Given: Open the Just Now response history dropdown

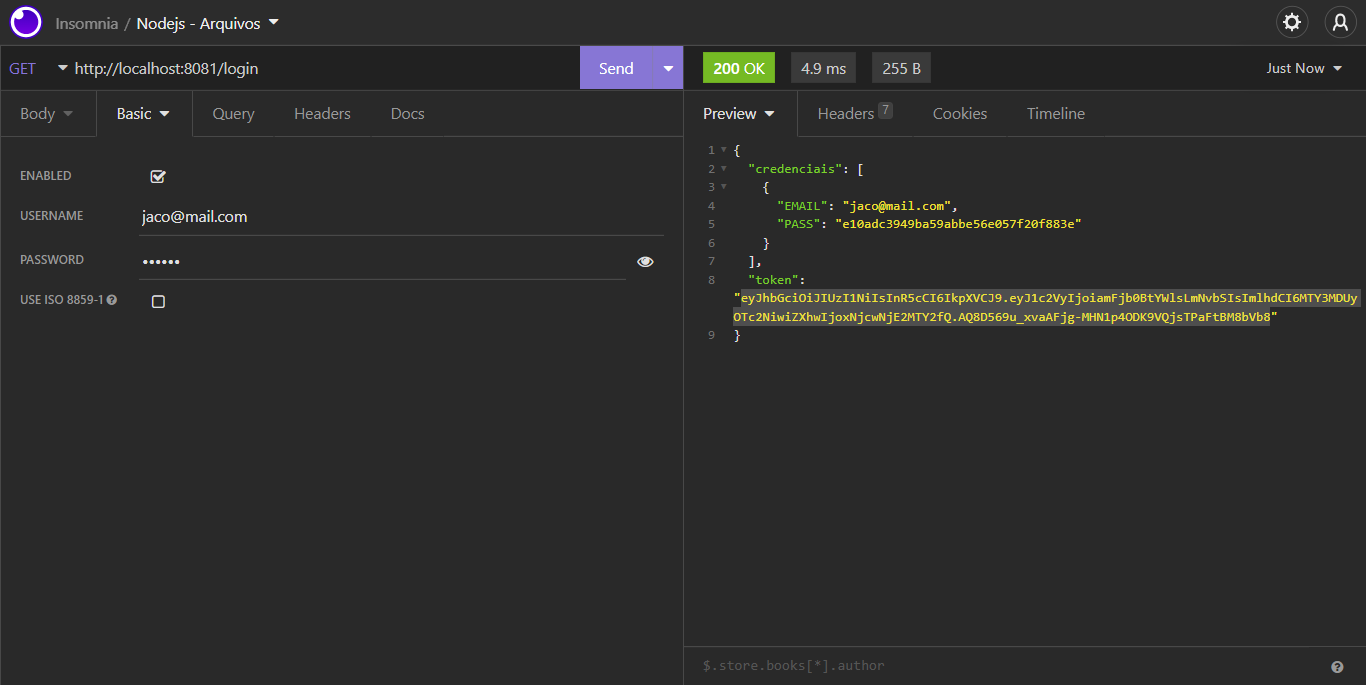Looking at the screenshot, I should [x=1304, y=68].
